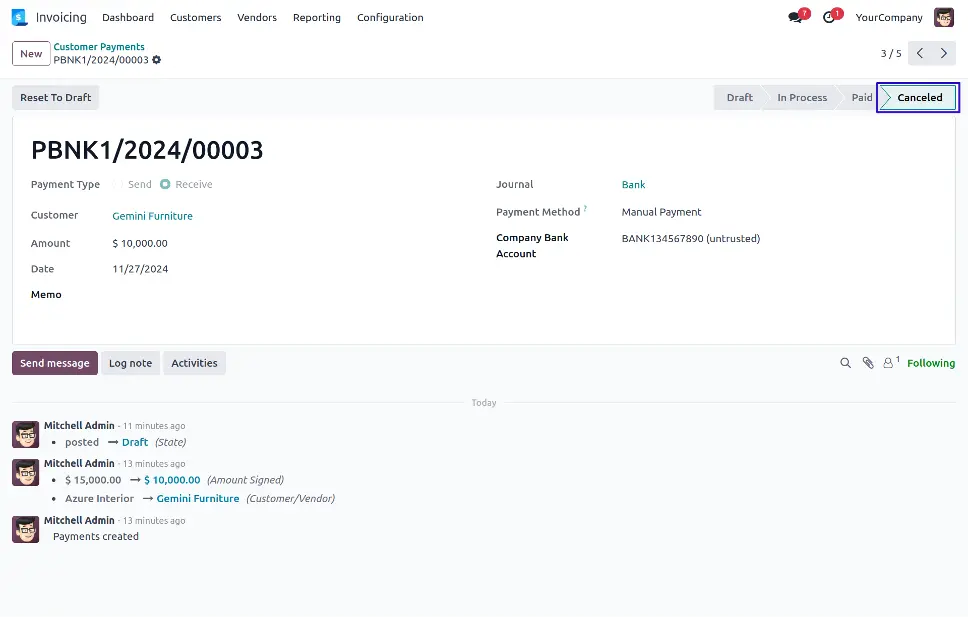The width and height of the screenshot is (968, 617).
Task: Toggle the Following subscription status
Action: pos(930,363)
